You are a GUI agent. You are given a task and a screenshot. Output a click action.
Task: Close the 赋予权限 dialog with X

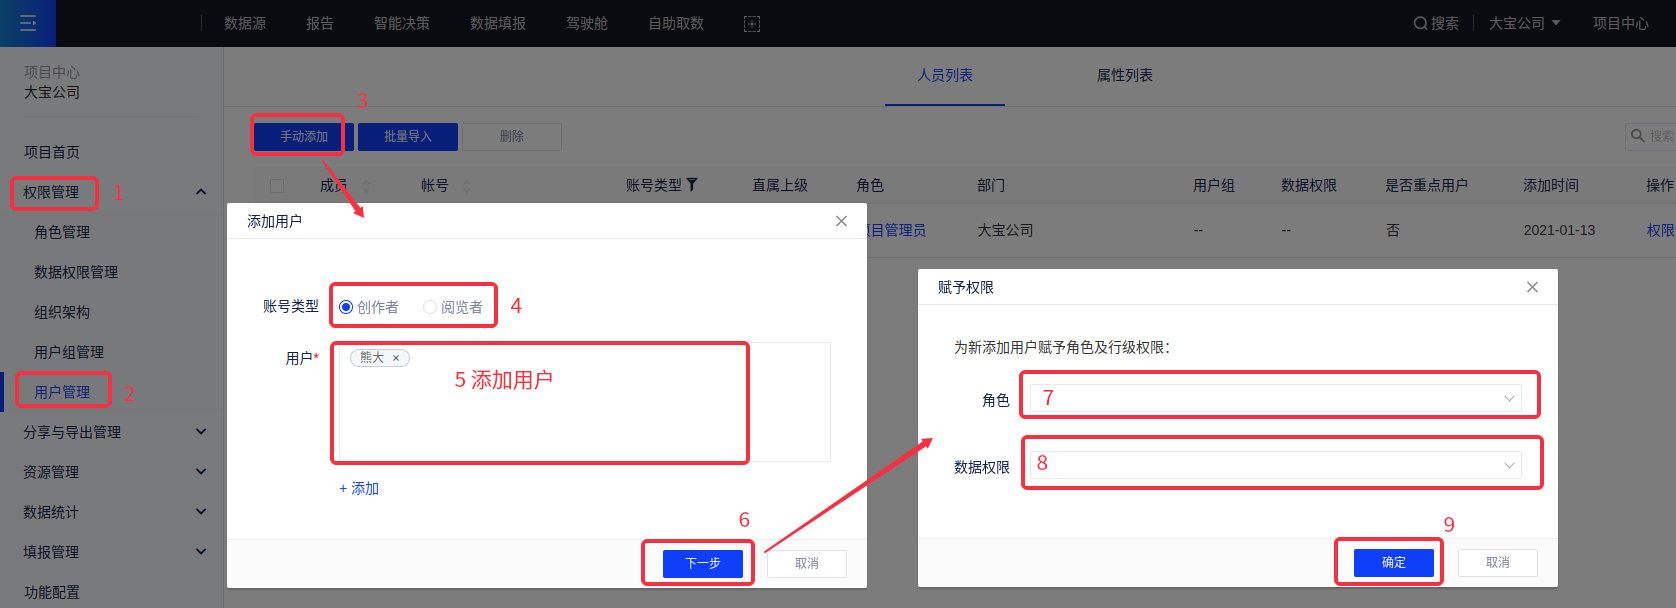pyautogui.click(x=1532, y=287)
